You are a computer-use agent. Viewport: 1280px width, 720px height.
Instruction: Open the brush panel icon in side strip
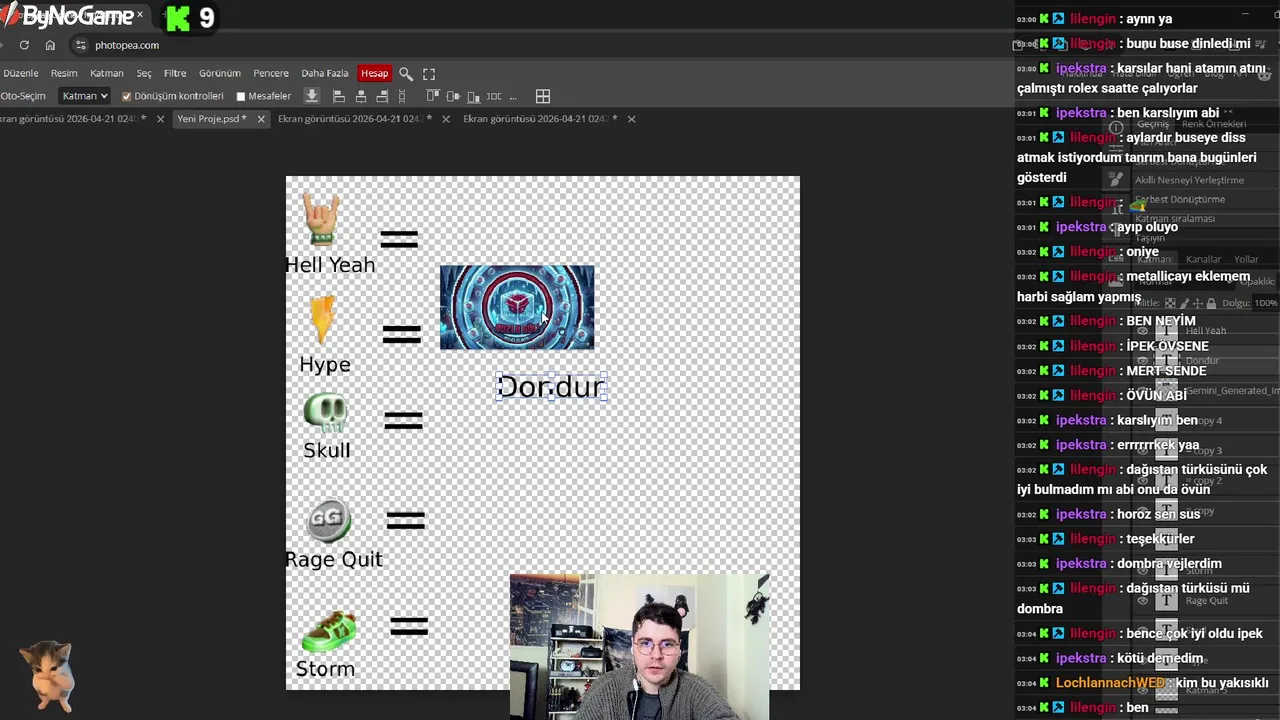pos(1115,178)
